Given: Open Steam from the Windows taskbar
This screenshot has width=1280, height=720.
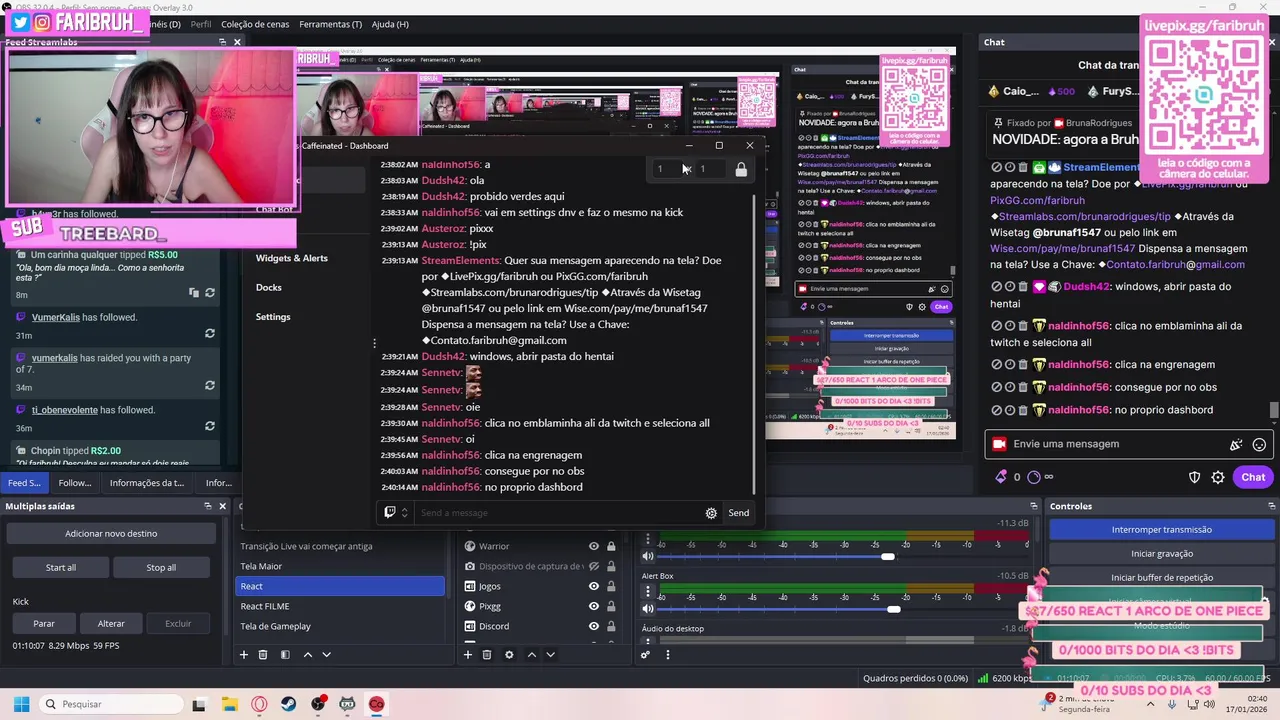Looking at the screenshot, I should (x=289, y=704).
